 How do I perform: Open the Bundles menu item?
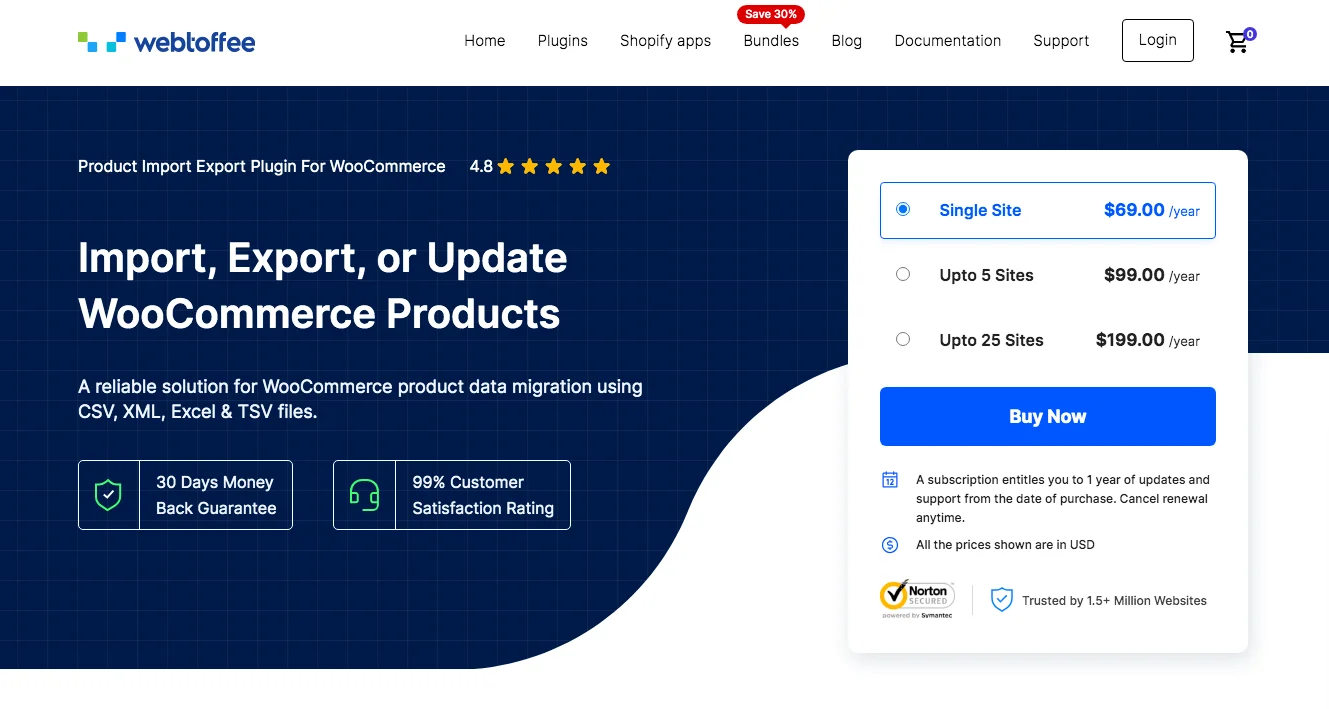click(x=771, y=41)
